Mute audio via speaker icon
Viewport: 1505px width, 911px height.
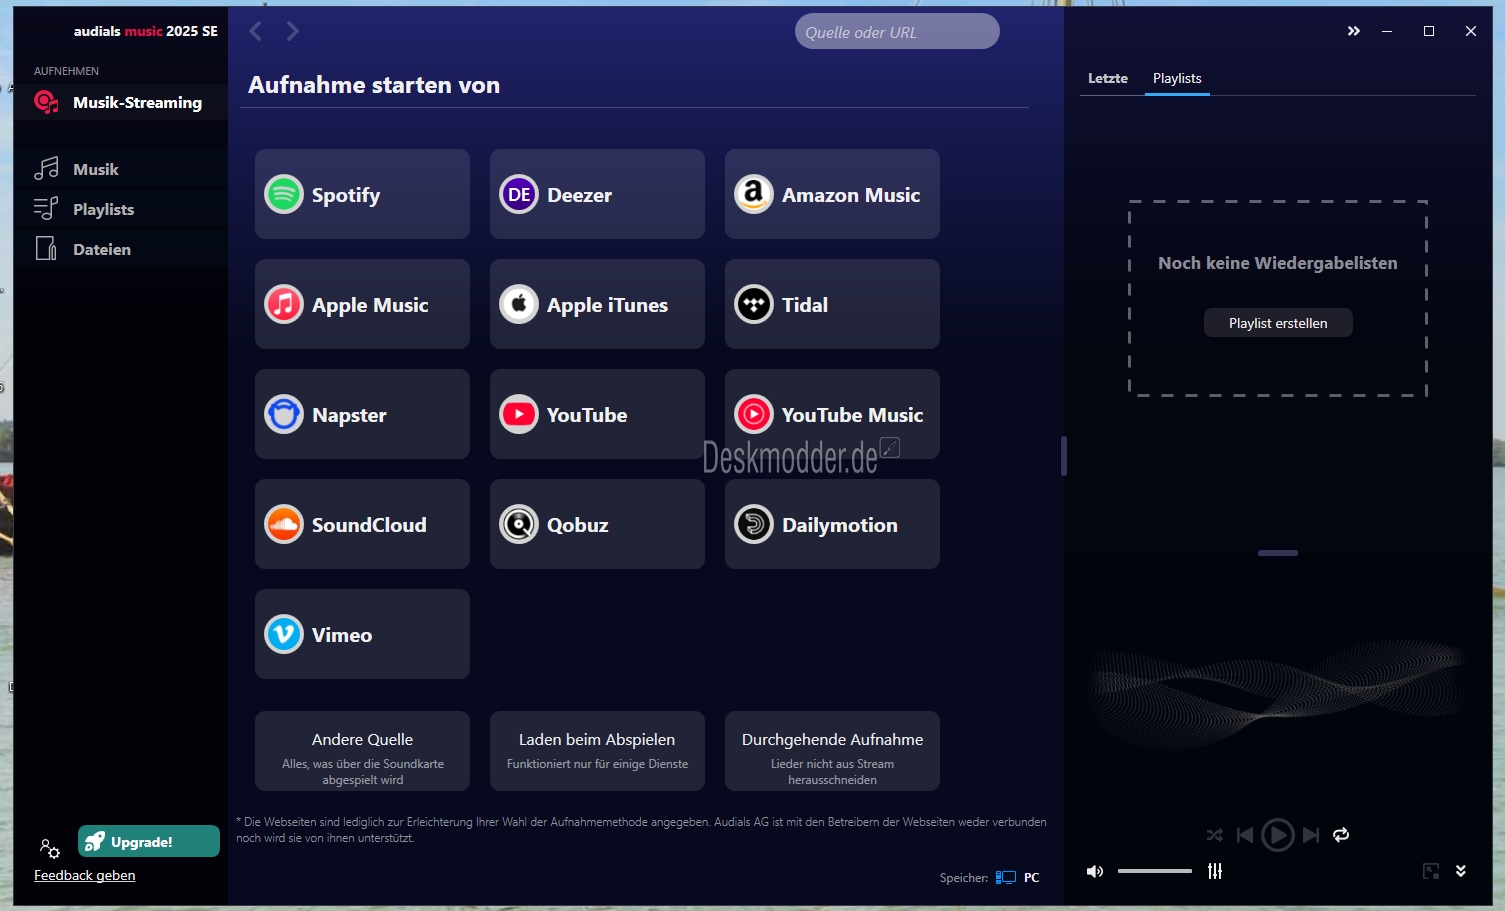(x=1095, y=871)
